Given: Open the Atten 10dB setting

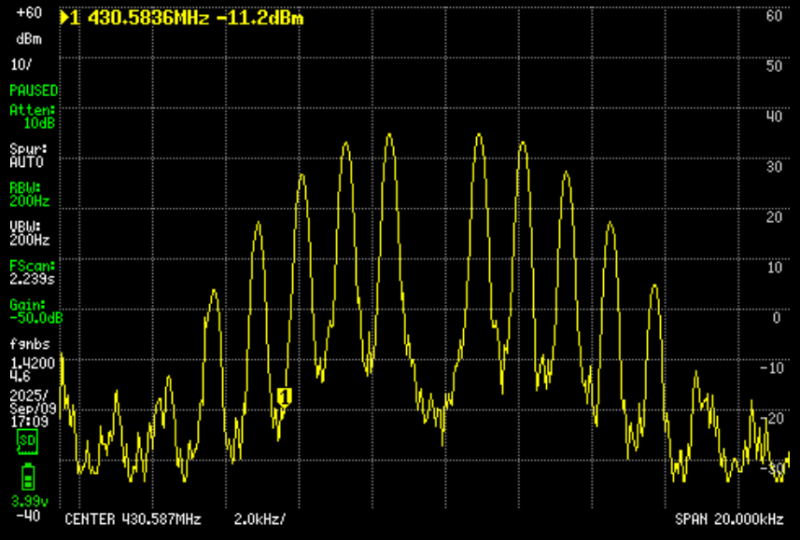Looking at the screenshot, I should [33, 116].
